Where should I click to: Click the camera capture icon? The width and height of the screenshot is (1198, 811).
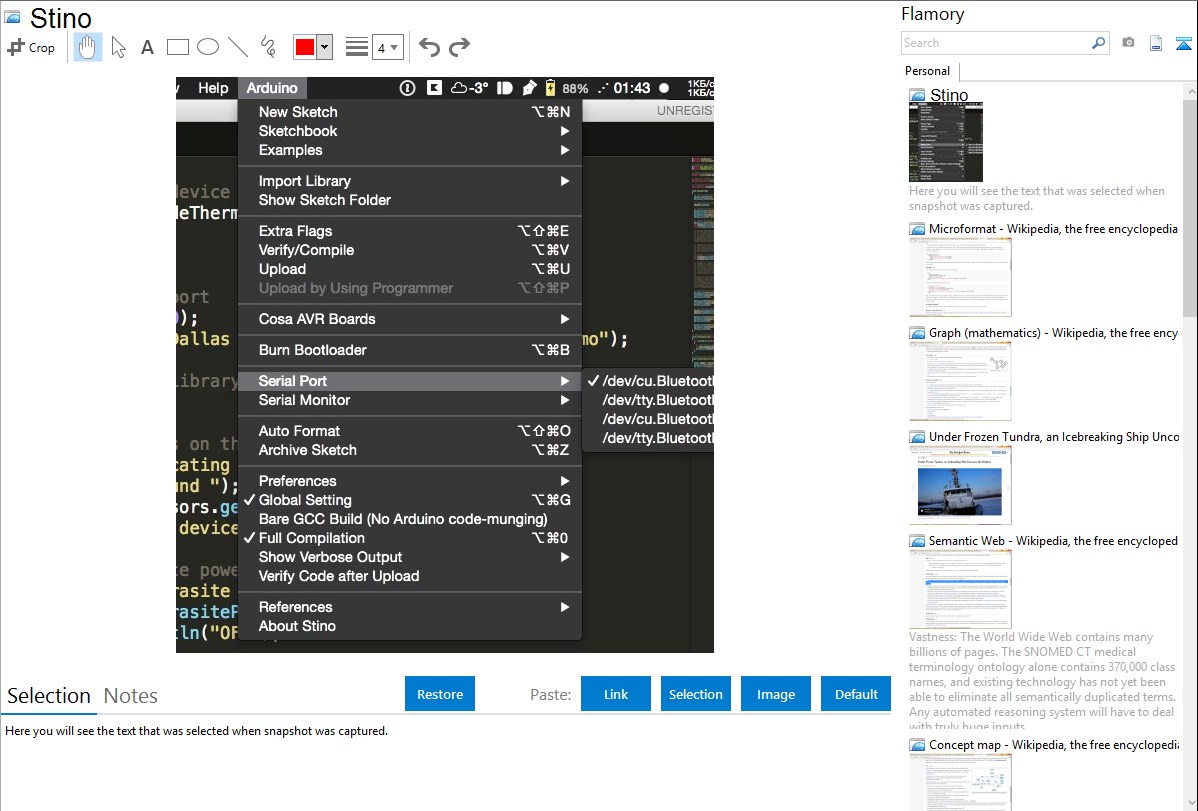1128,43
